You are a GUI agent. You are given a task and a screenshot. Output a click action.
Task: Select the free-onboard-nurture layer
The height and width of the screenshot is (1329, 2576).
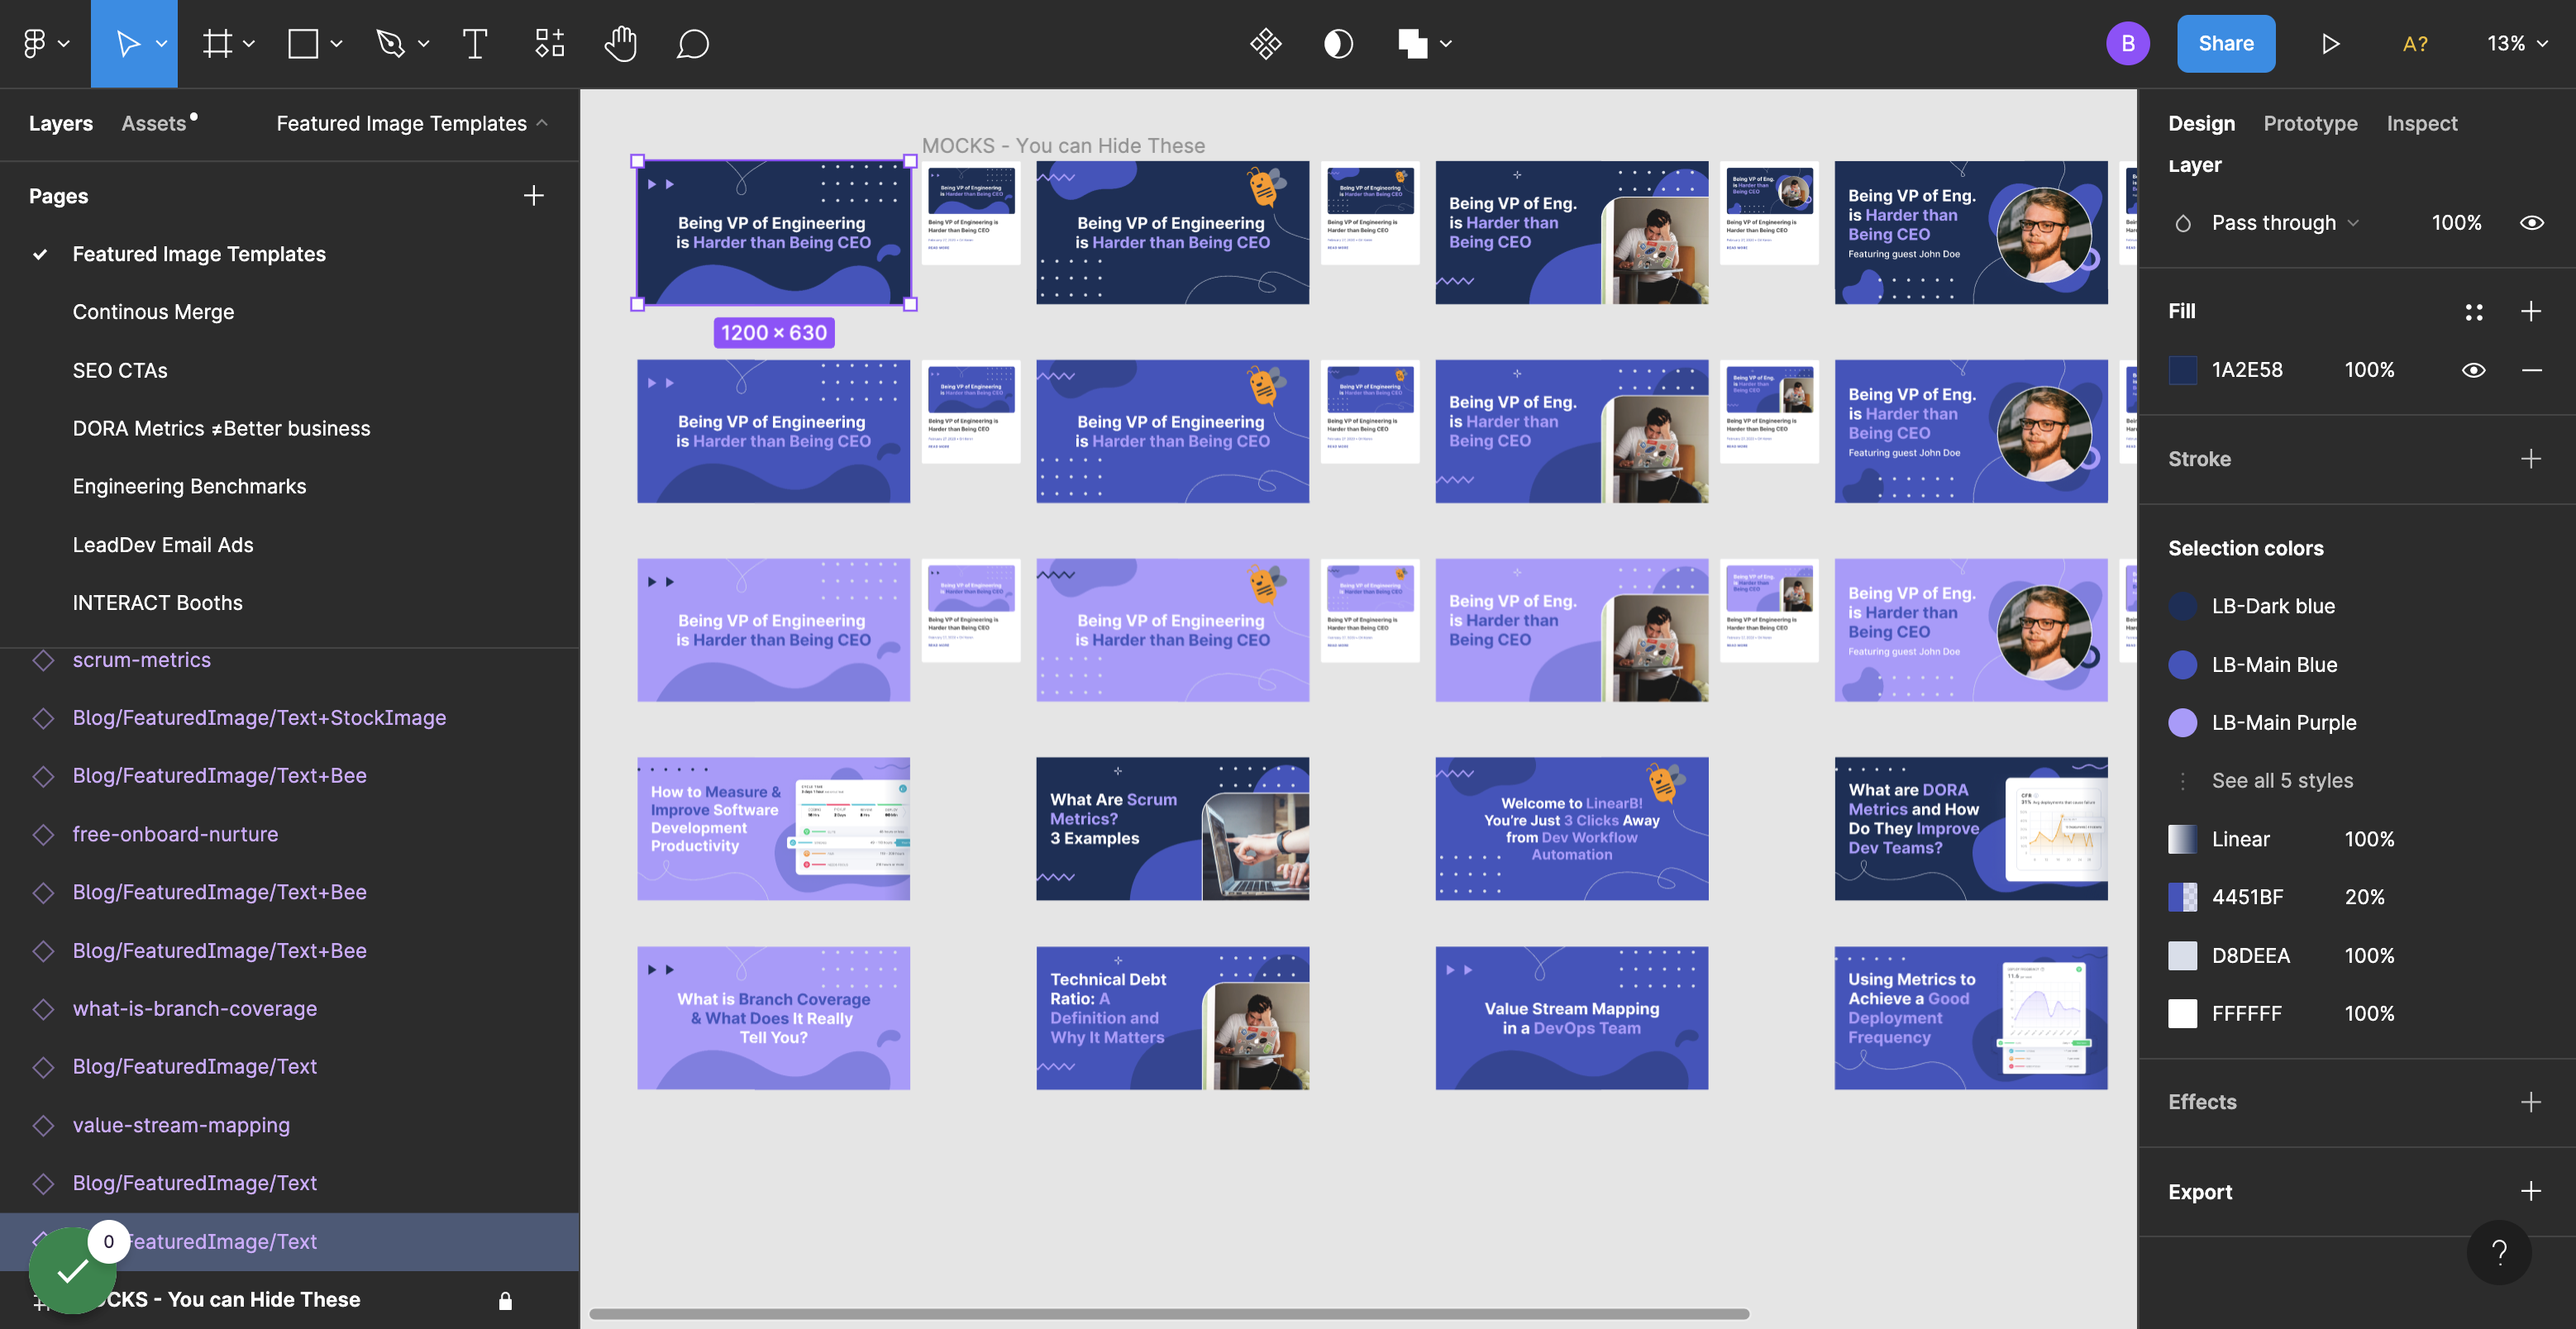coord(175,834)
